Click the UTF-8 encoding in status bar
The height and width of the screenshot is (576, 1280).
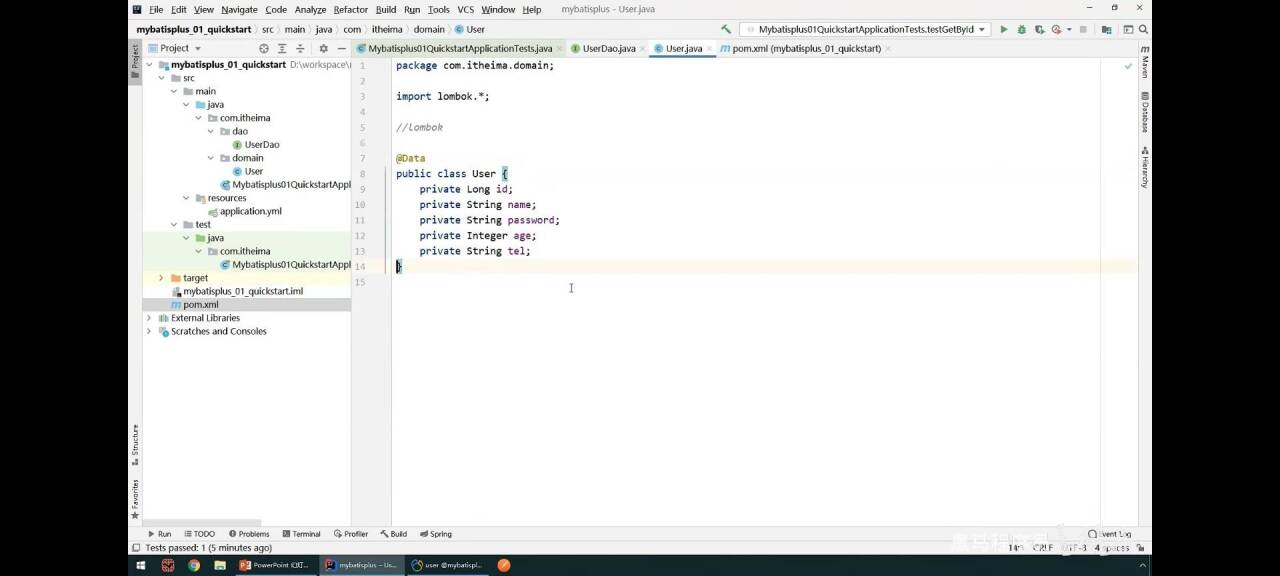pos(1075,548)
